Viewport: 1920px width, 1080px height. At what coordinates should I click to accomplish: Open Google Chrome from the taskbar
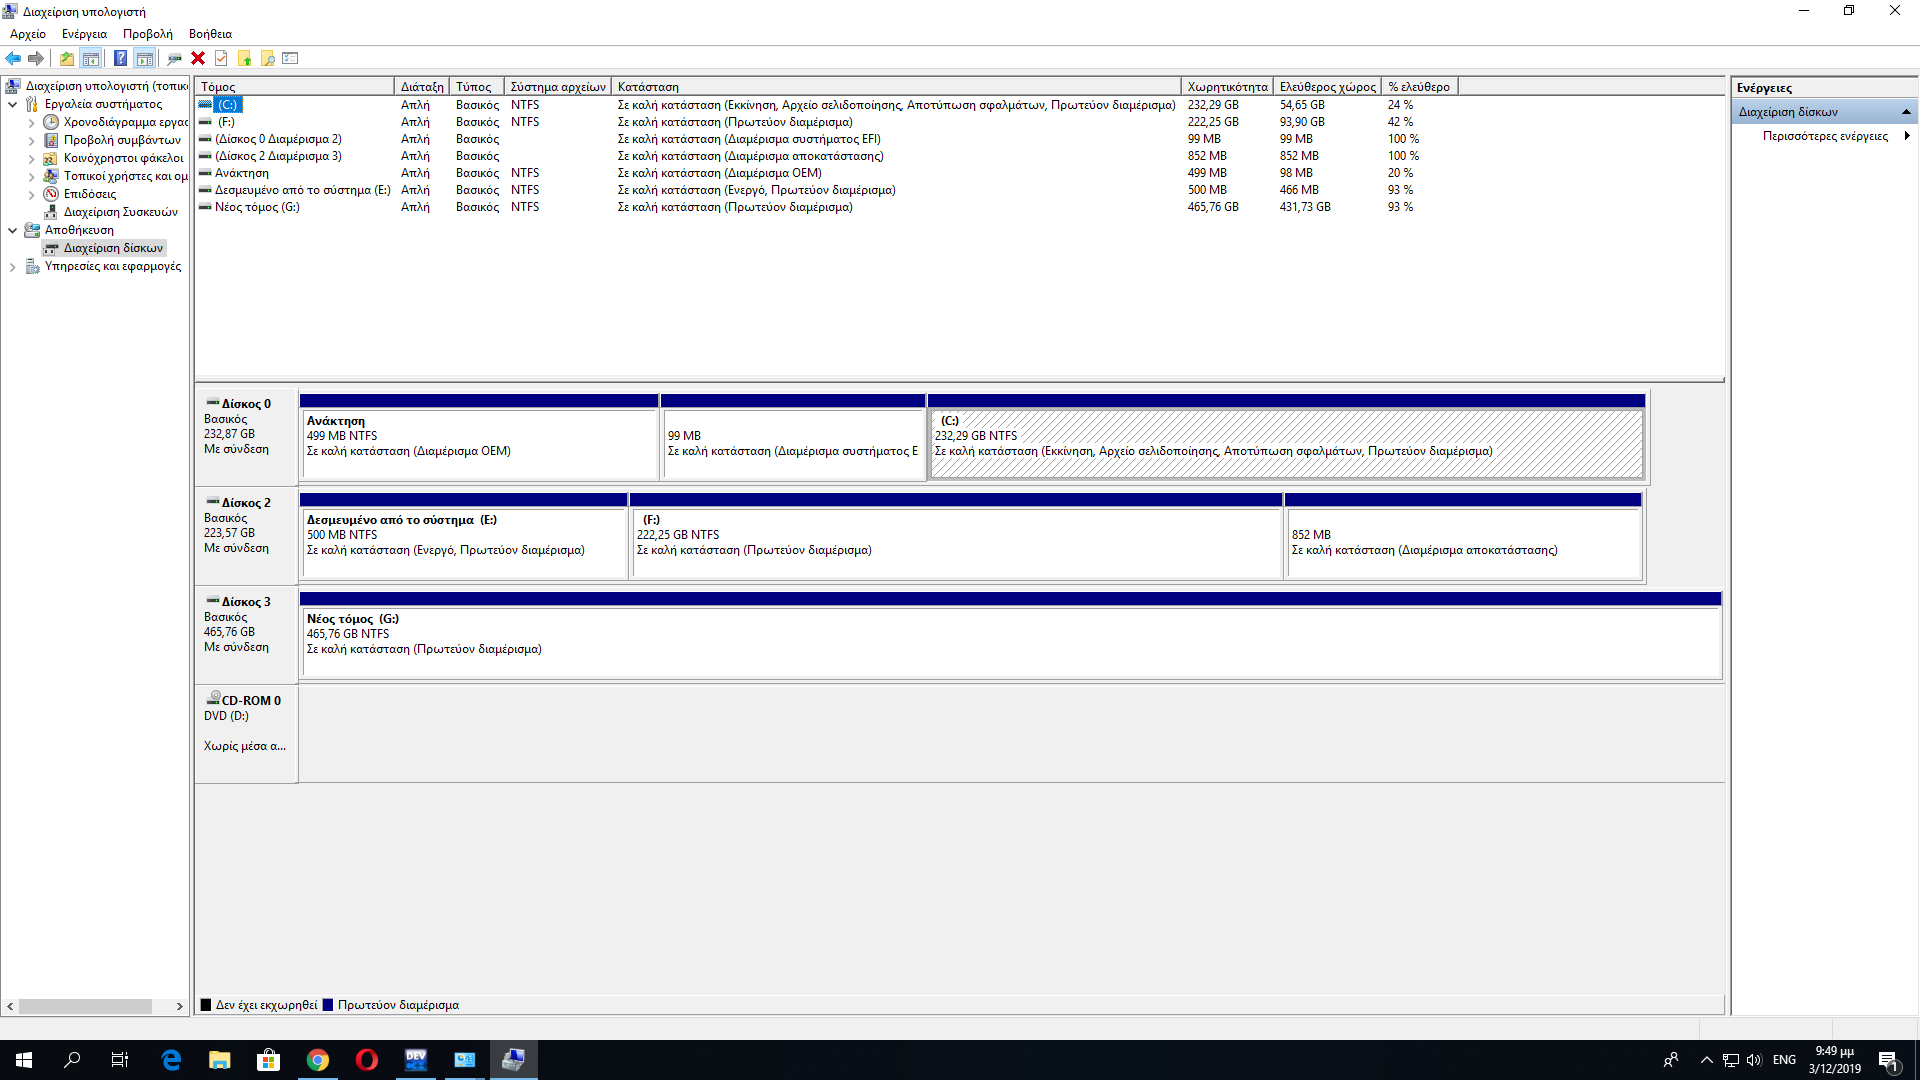(x=318, y=1060)
